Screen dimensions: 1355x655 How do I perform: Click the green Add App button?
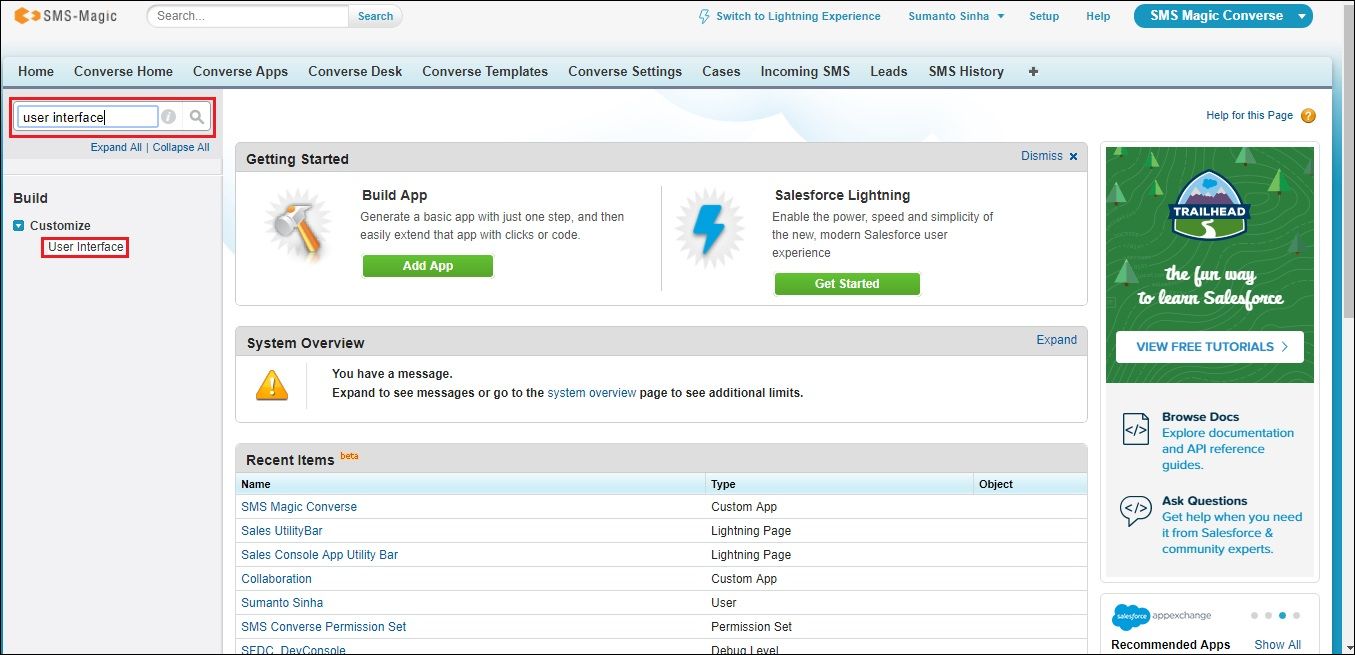[x=428, y=266]
